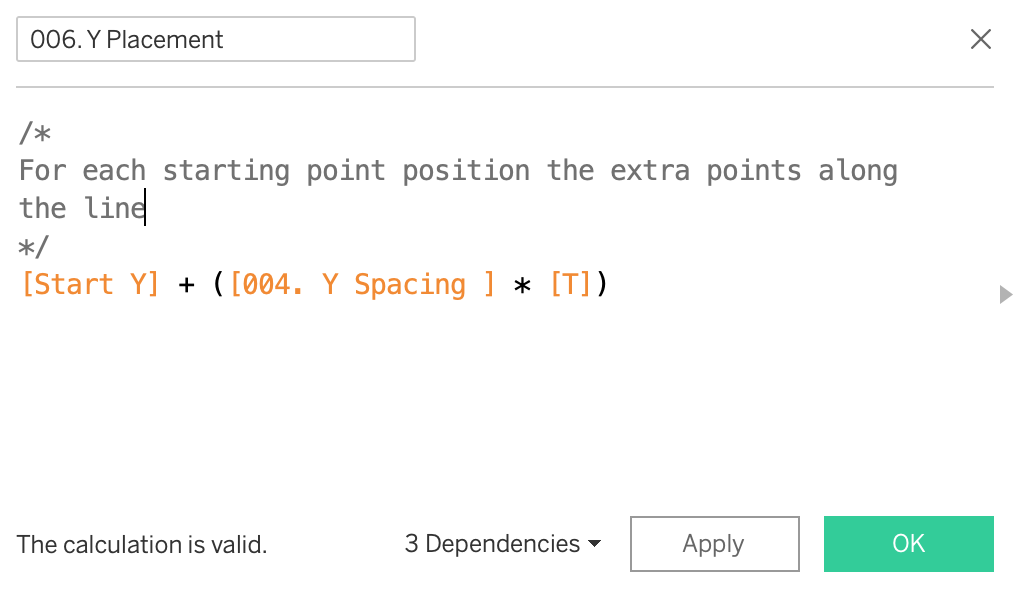Expand the function reference panel arrow
This screenshot has height=592, width=1018.
point(1006,294)
